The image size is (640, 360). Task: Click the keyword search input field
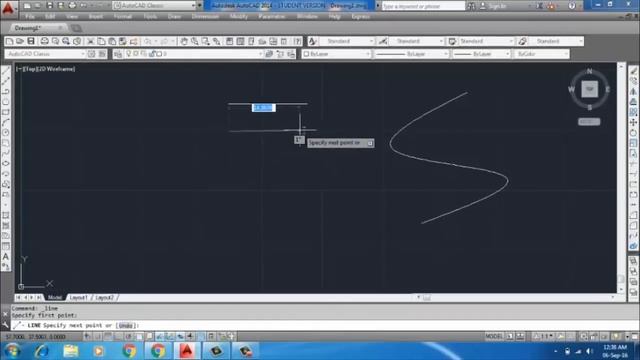click(423, 6)
